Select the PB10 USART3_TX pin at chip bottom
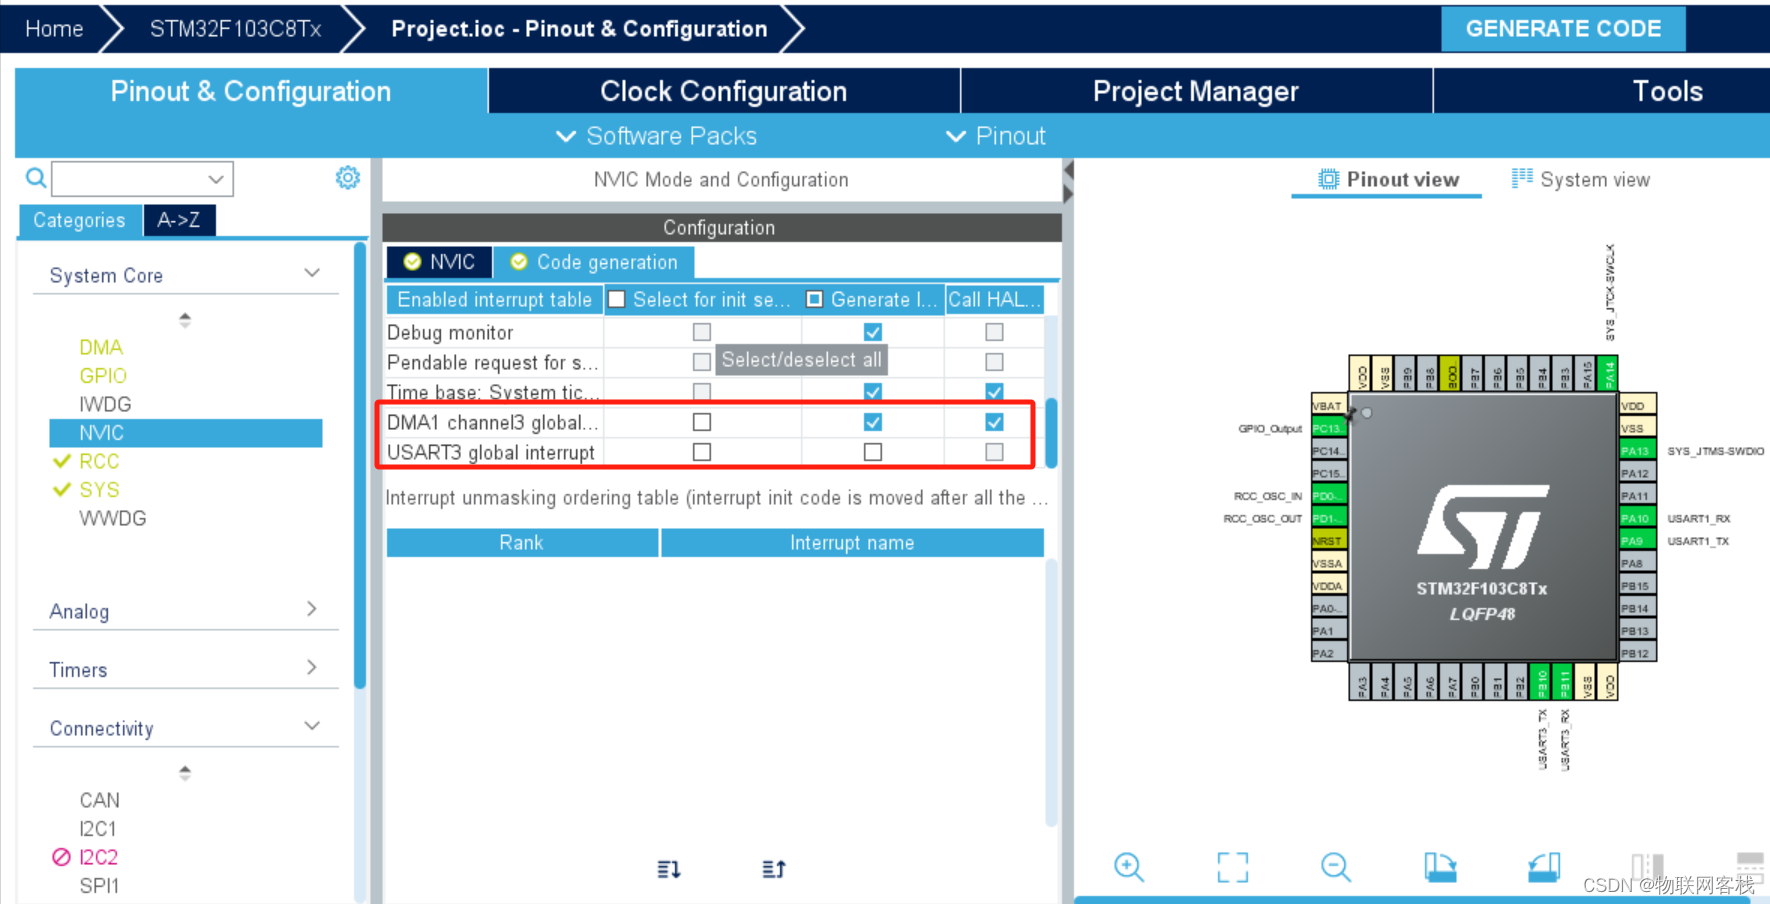Viewport: 1770px width, 904px height. (1541, 682)
